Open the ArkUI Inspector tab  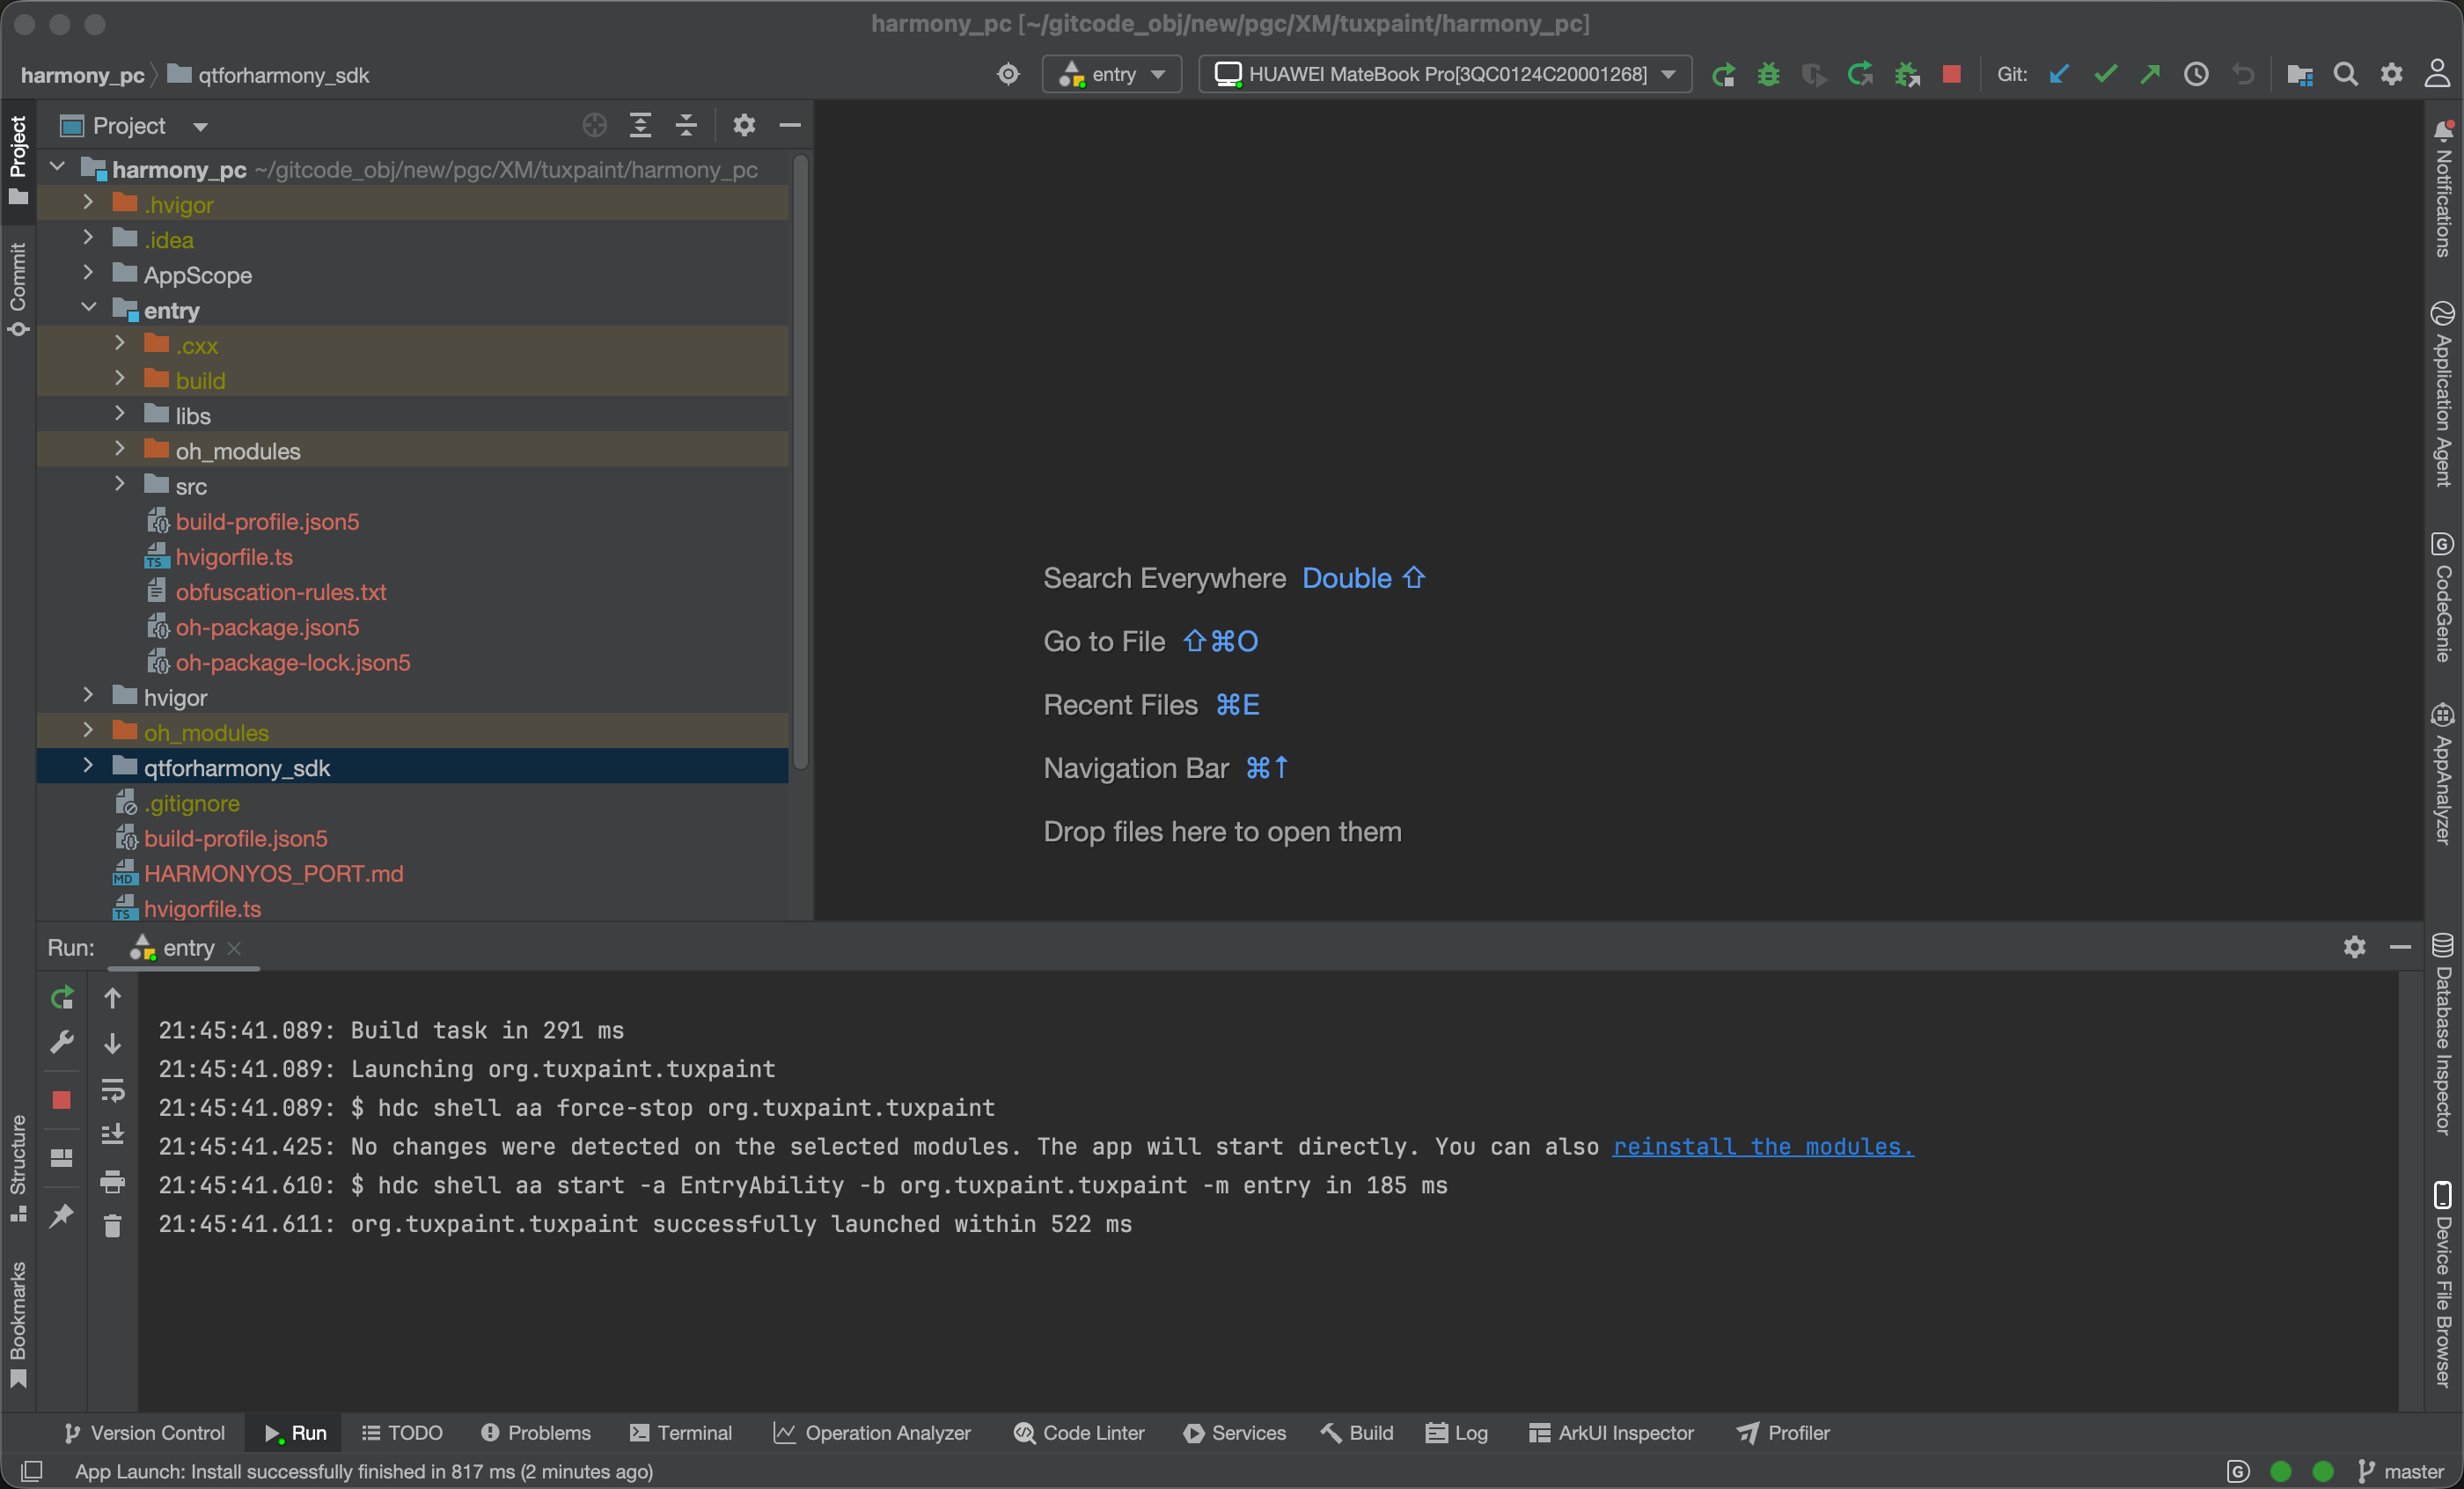(1611, 1432)
